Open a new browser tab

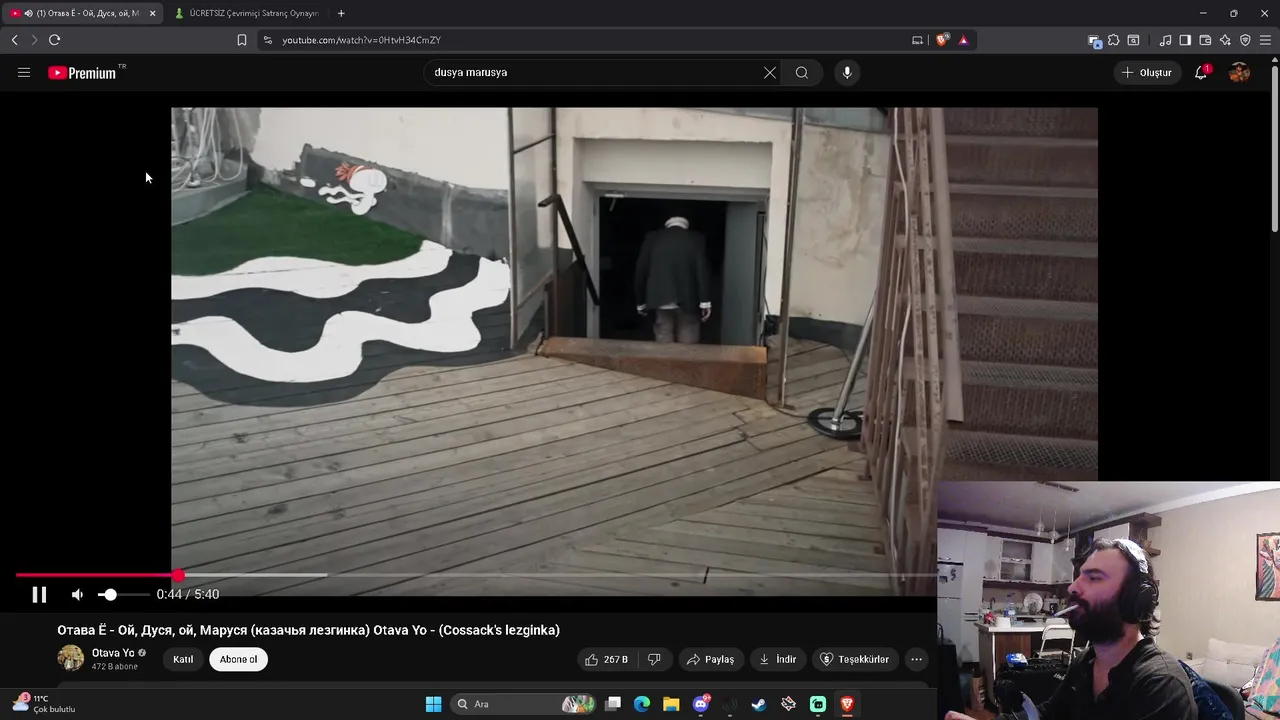point(341,13)
